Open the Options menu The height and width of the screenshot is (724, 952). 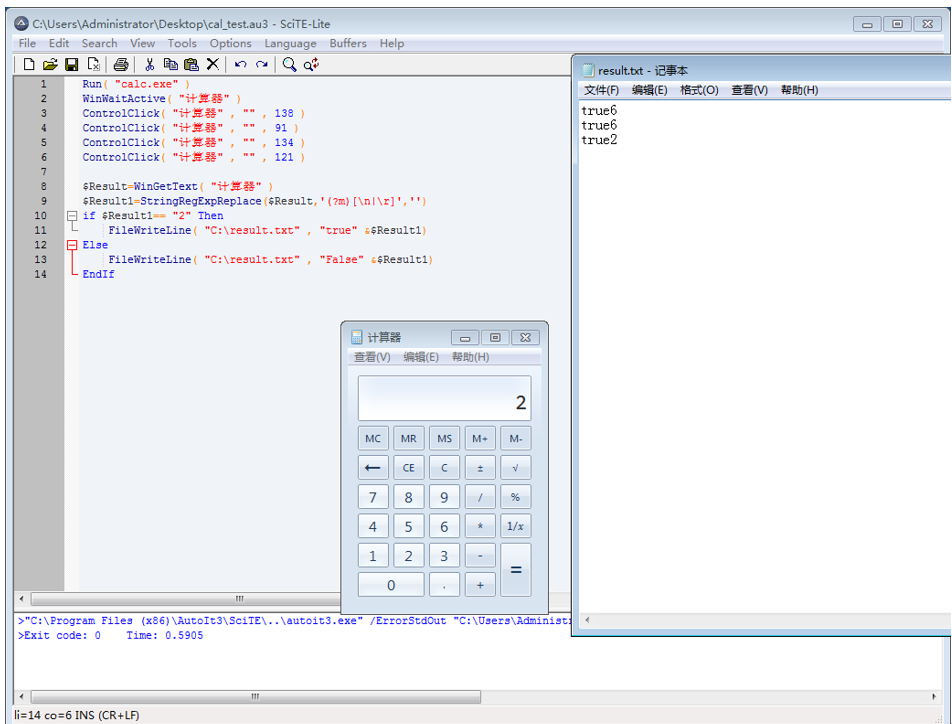pyautogui.click(x=231, y=43)
